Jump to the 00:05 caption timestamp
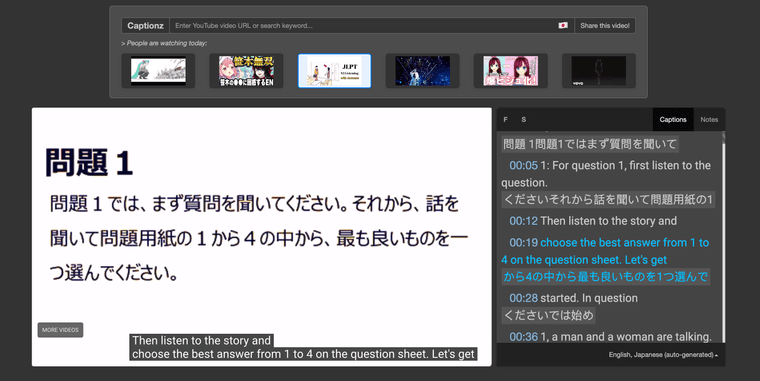The width and height of the screenshot is (760, 381). pos(523,165)
